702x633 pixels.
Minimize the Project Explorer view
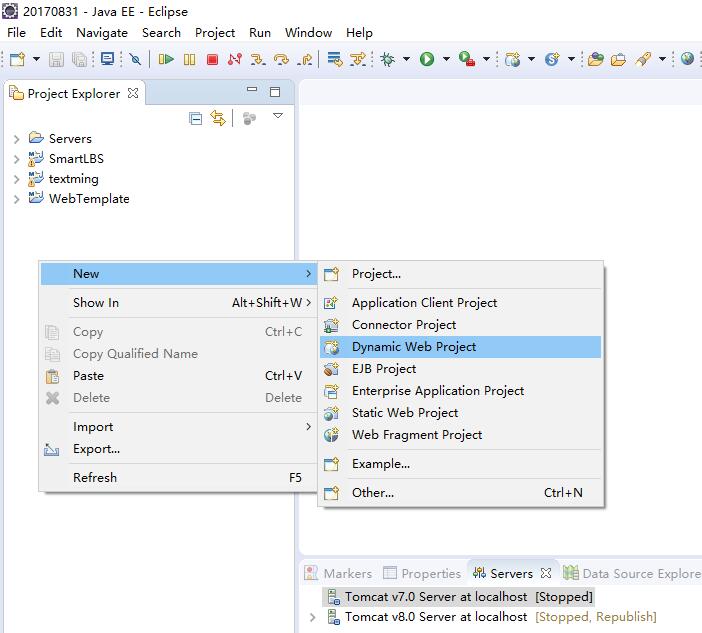pyautogui.click(x=252, y=92)
